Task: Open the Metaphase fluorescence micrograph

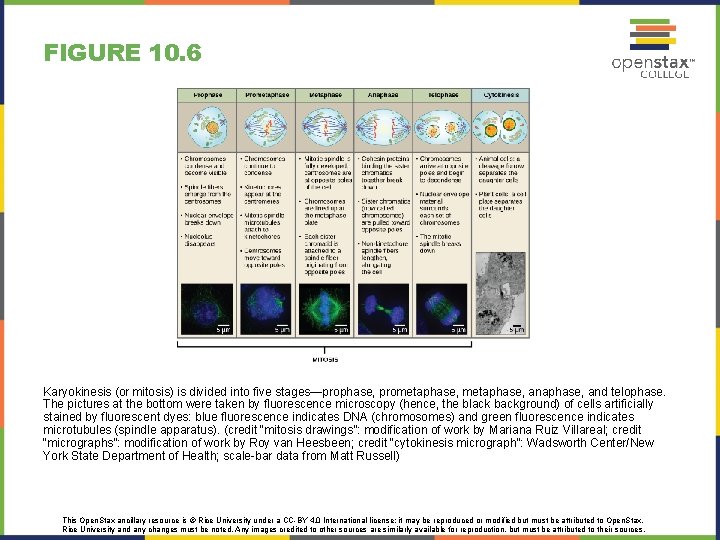Action: 324,309
